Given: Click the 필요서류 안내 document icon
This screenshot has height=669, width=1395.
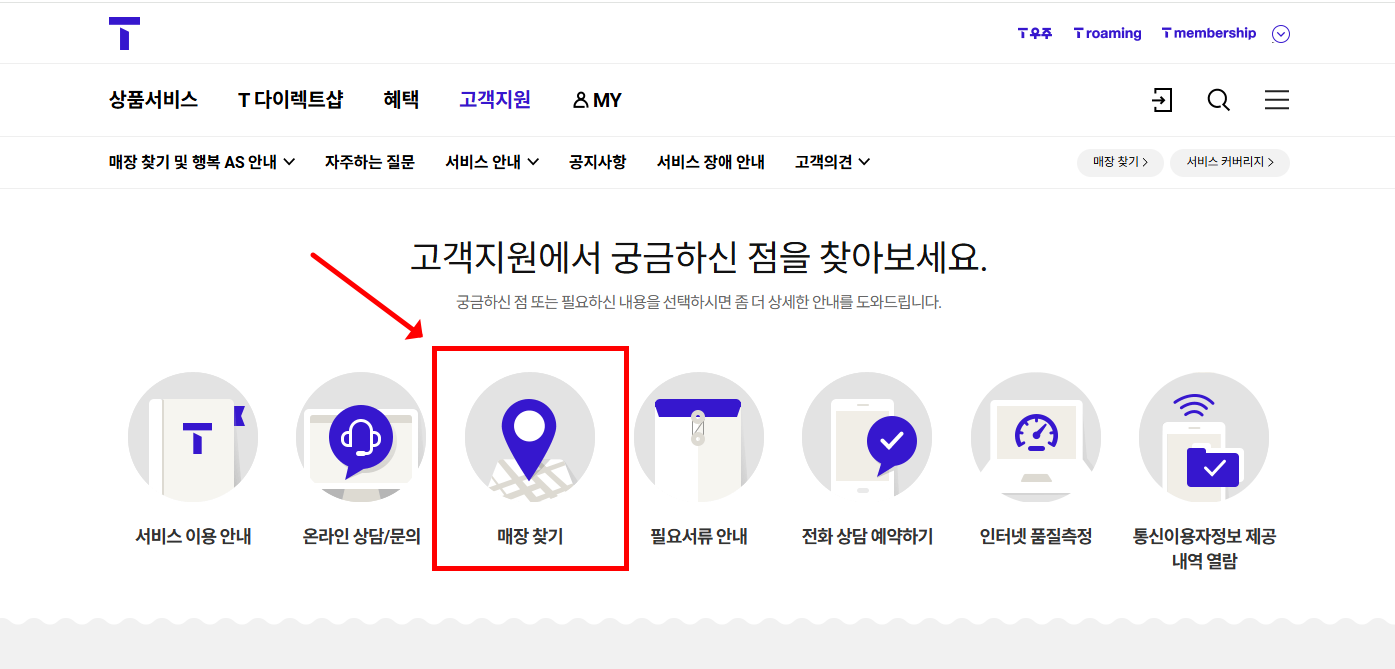Looking at the screenshot, I should (x=699, y=437).
